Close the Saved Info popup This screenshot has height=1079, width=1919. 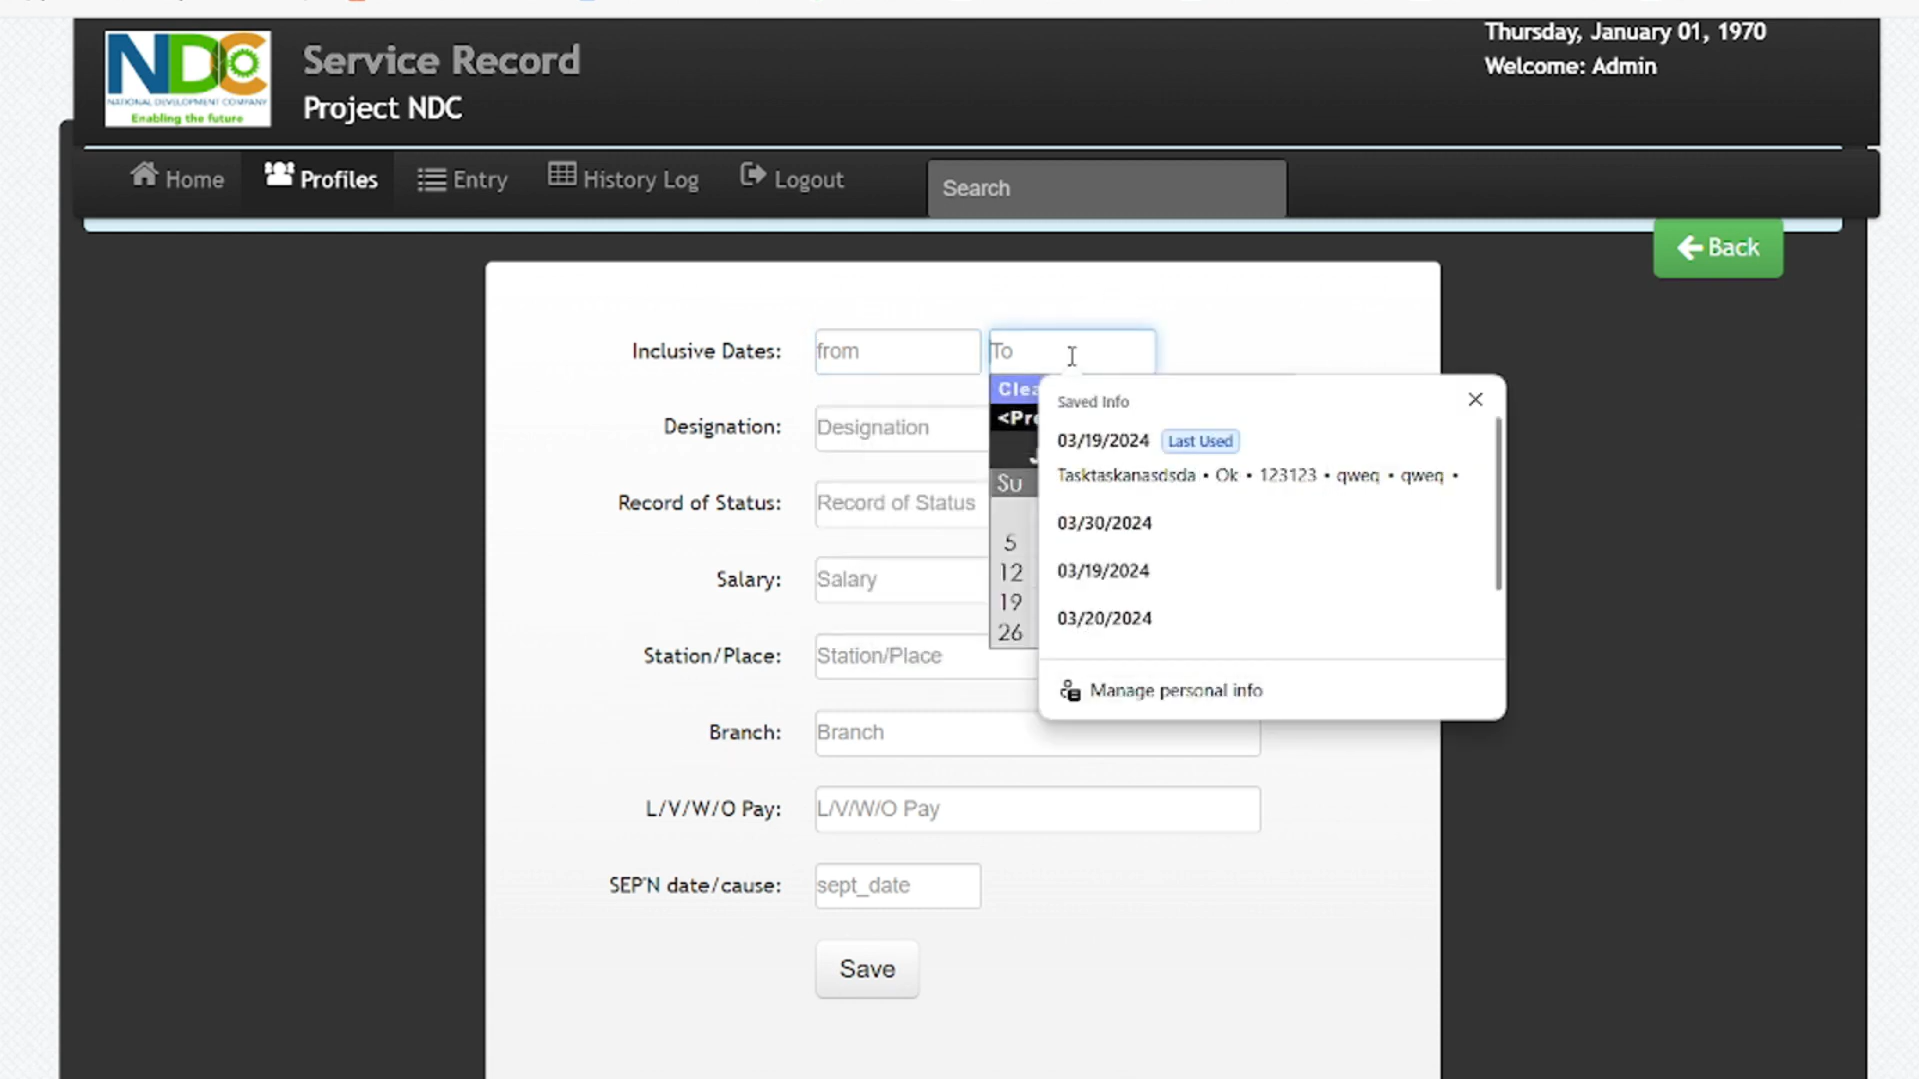pyautogui.click(x=1474, y=400)
